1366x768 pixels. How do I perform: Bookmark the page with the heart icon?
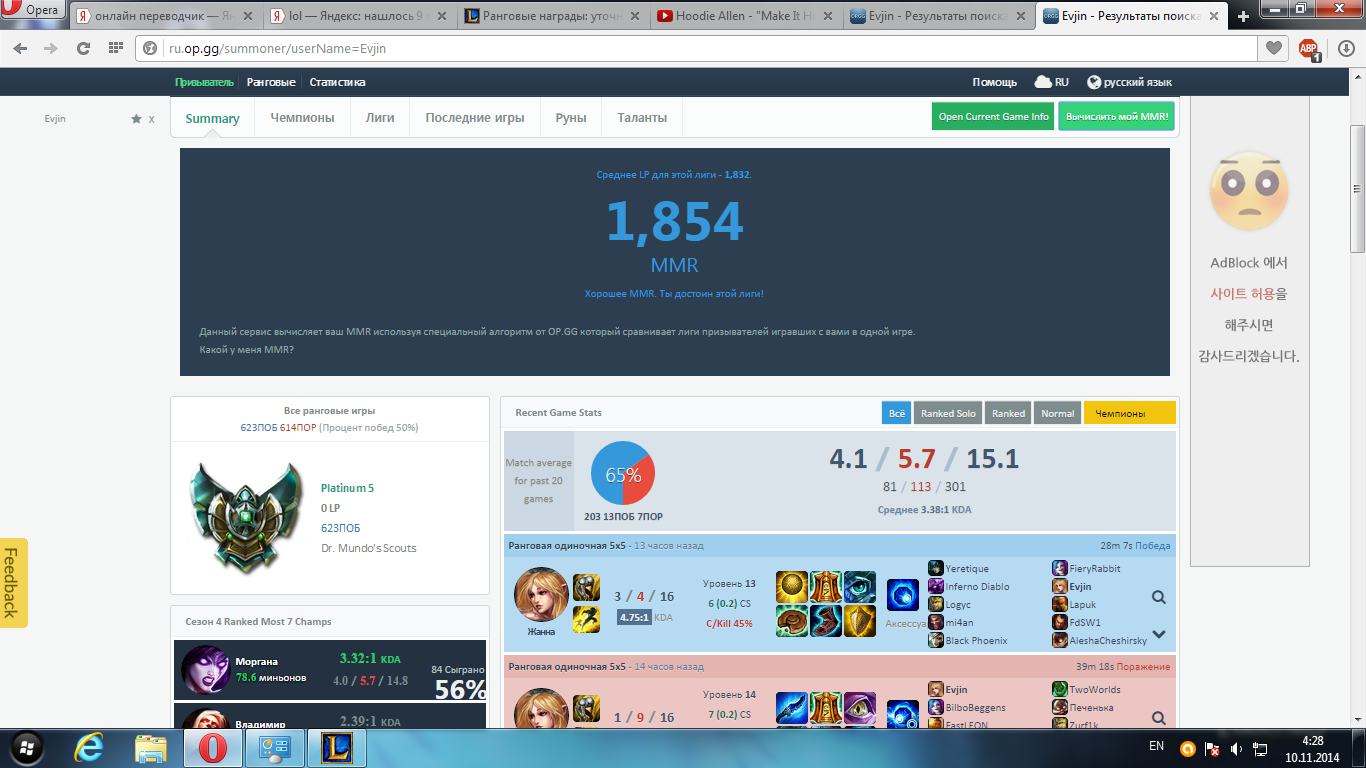coord(1273,48)
